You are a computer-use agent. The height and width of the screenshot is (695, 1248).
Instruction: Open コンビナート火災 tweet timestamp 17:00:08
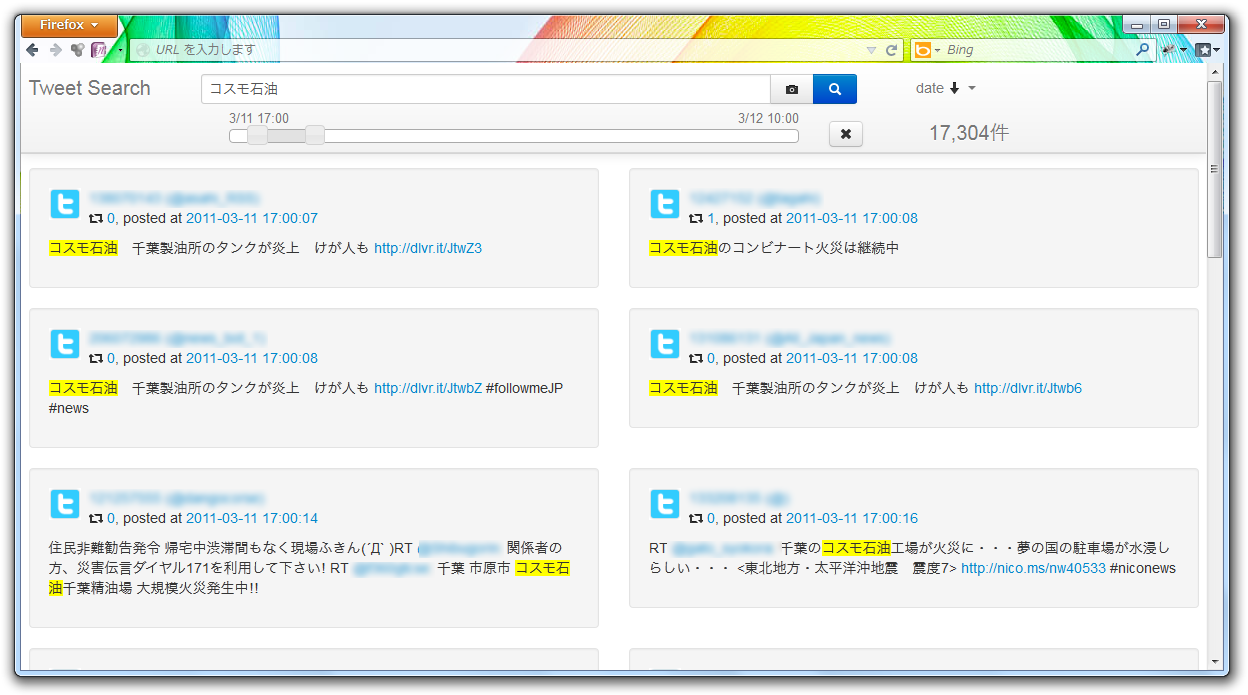(852, 218)
